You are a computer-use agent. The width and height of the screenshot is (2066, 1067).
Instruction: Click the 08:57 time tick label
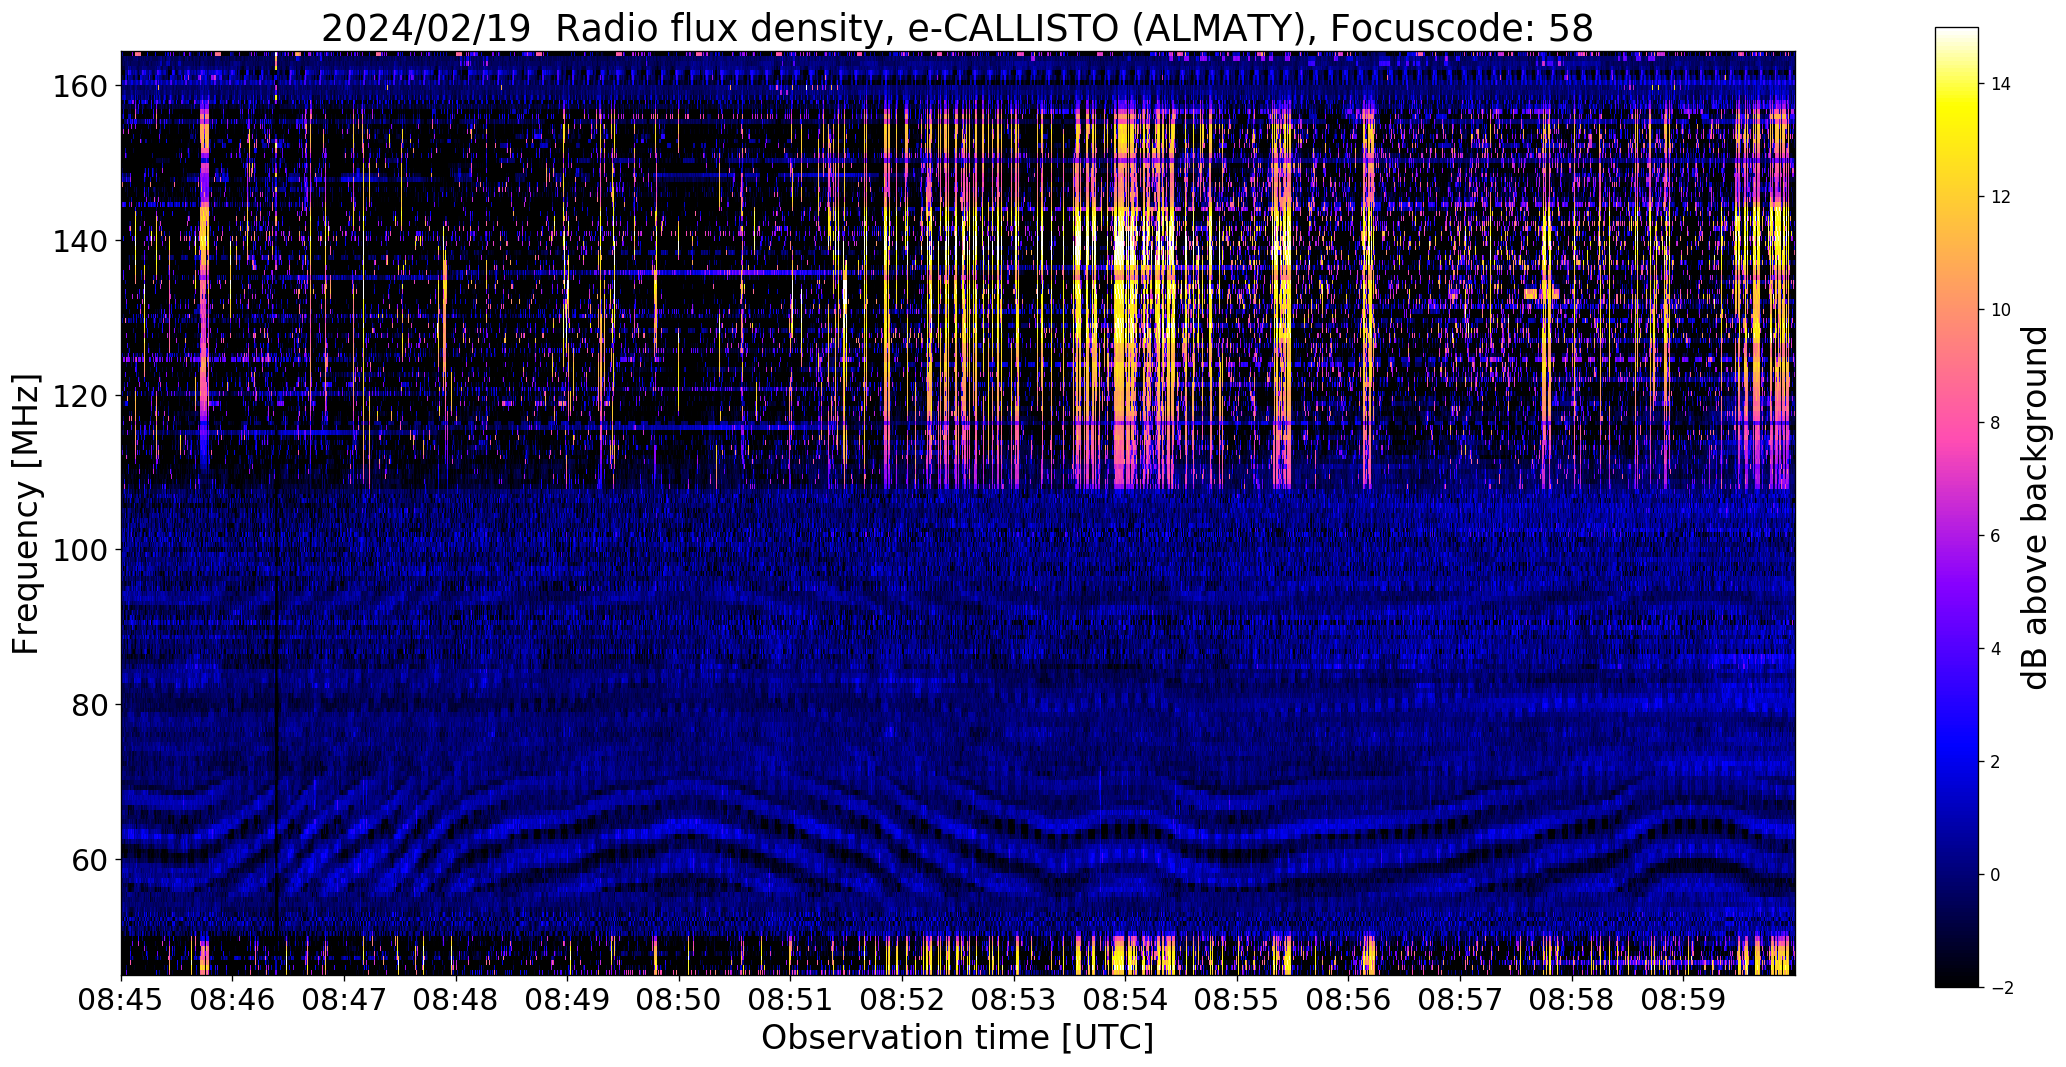pyautogui.click(x=1460, y=1001)
